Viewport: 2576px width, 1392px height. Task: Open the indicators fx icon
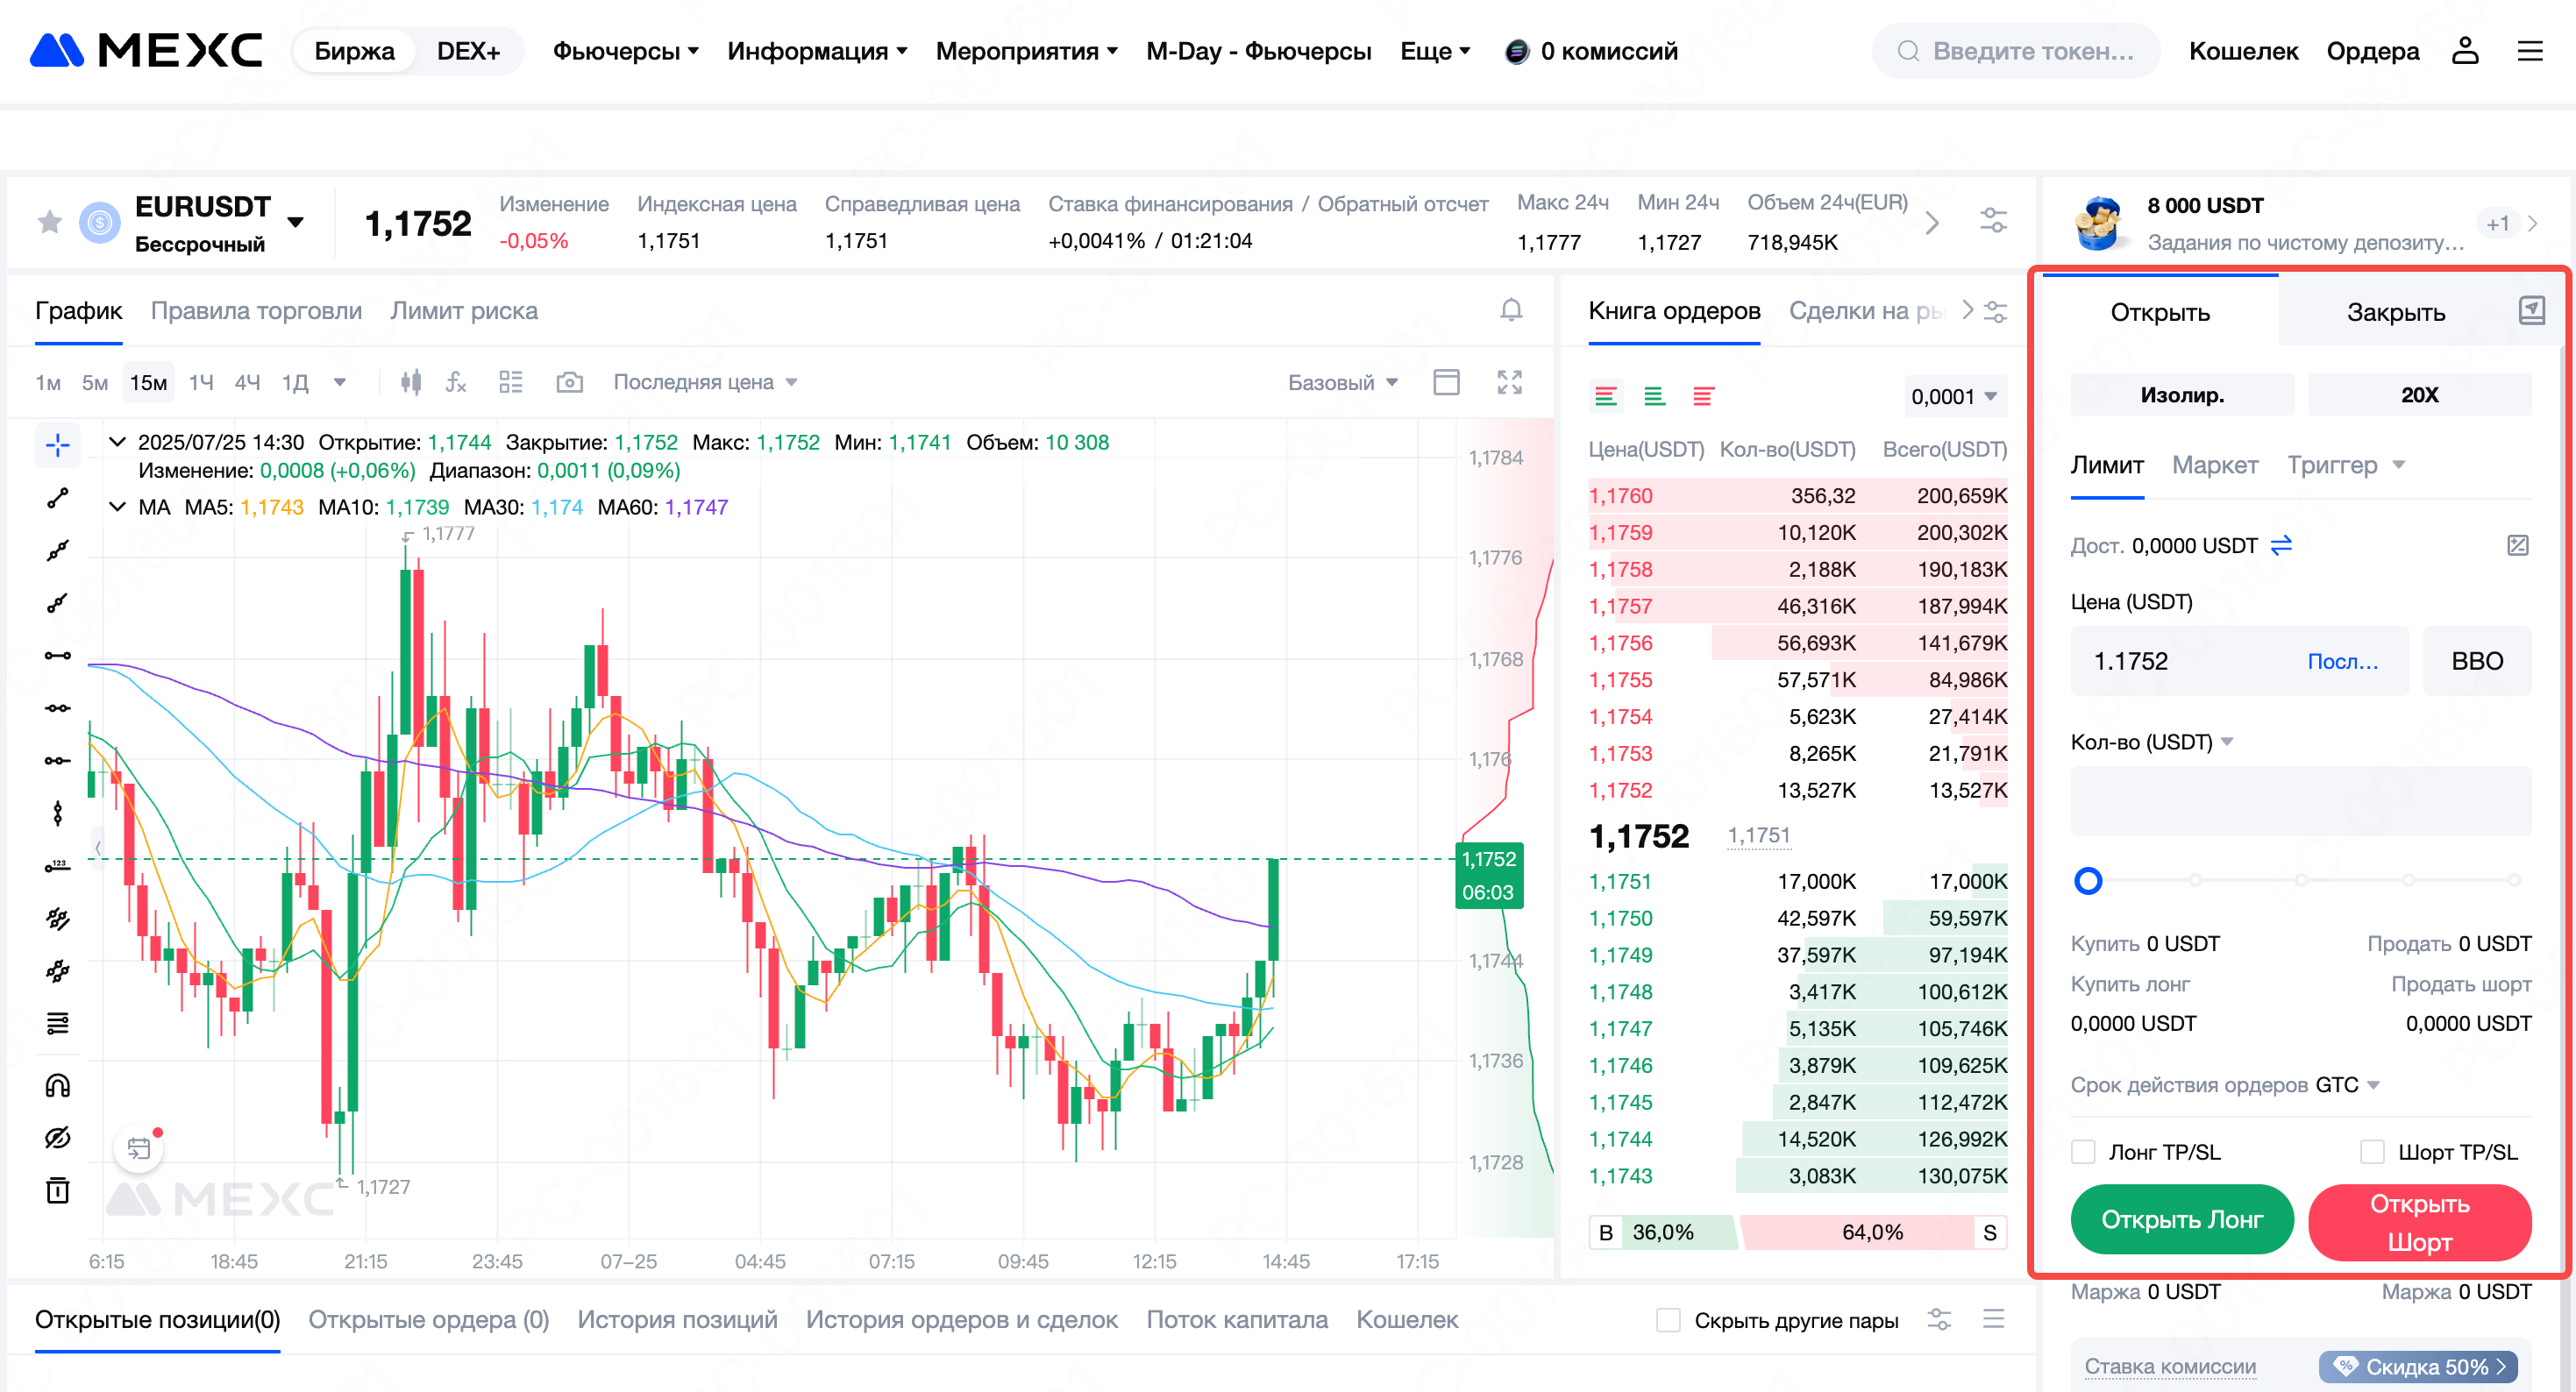tap(456, 382)
